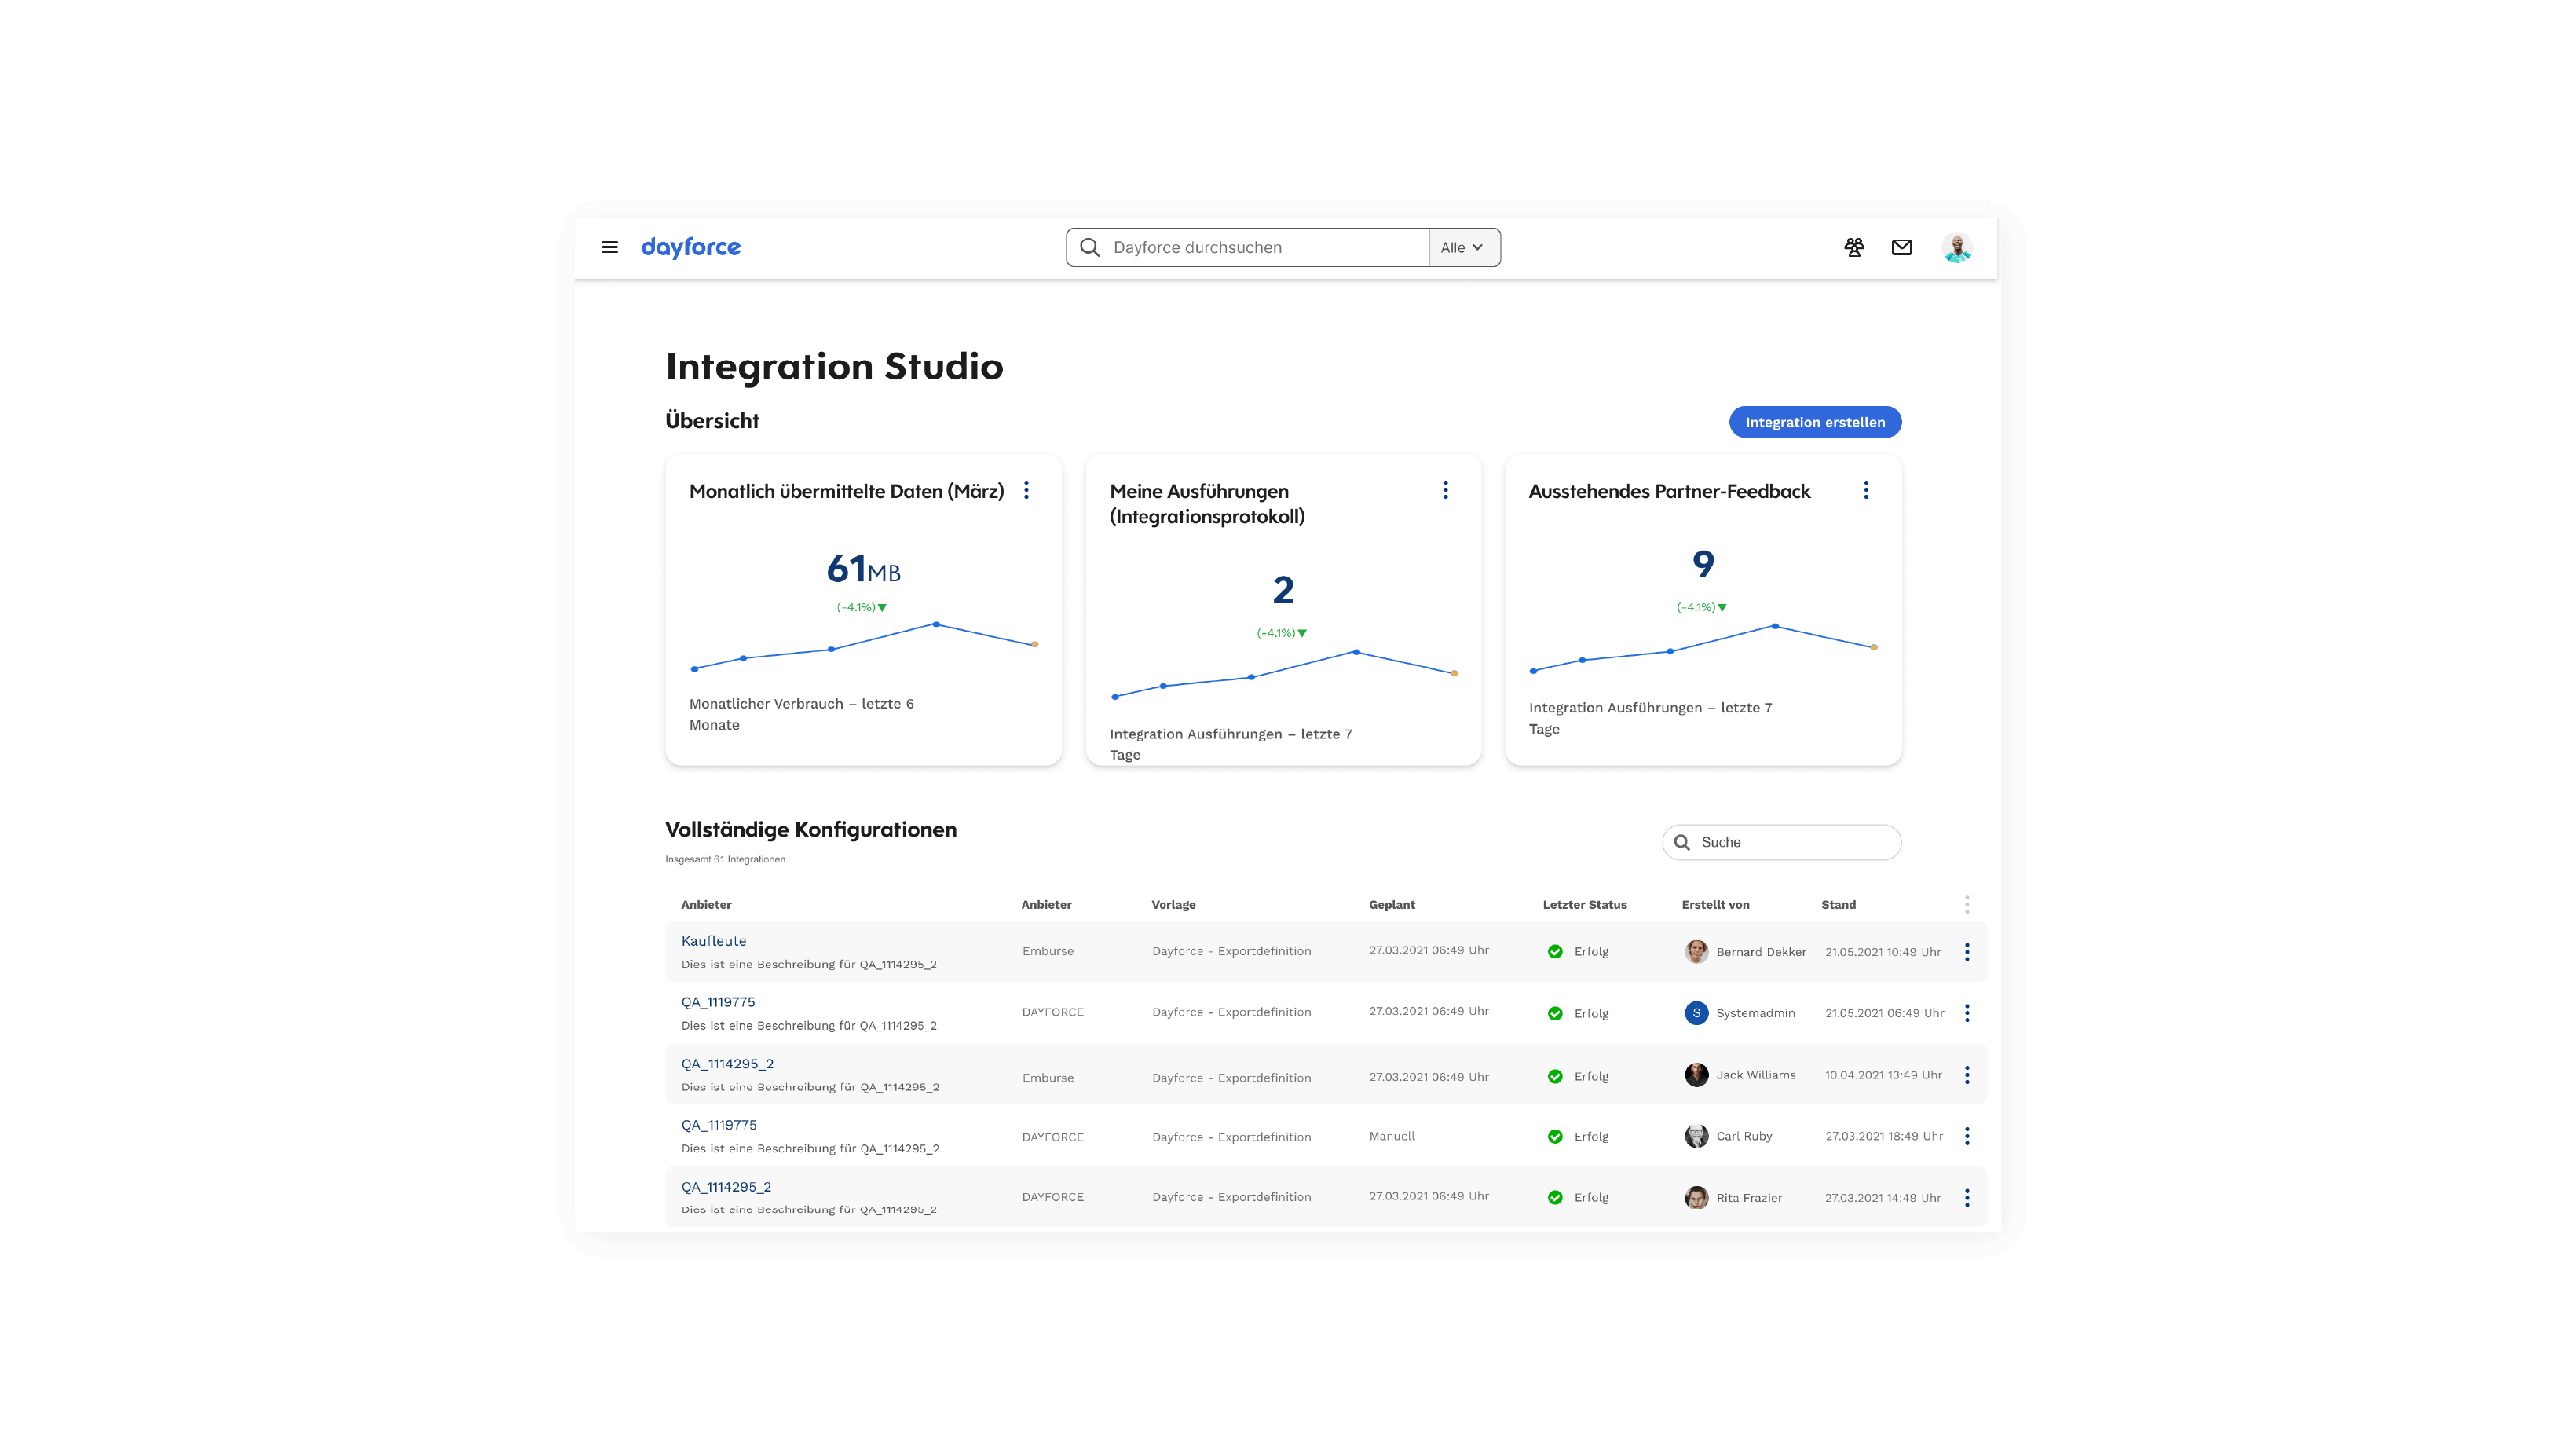Click the dayforce logo

[x=690, y=247]
